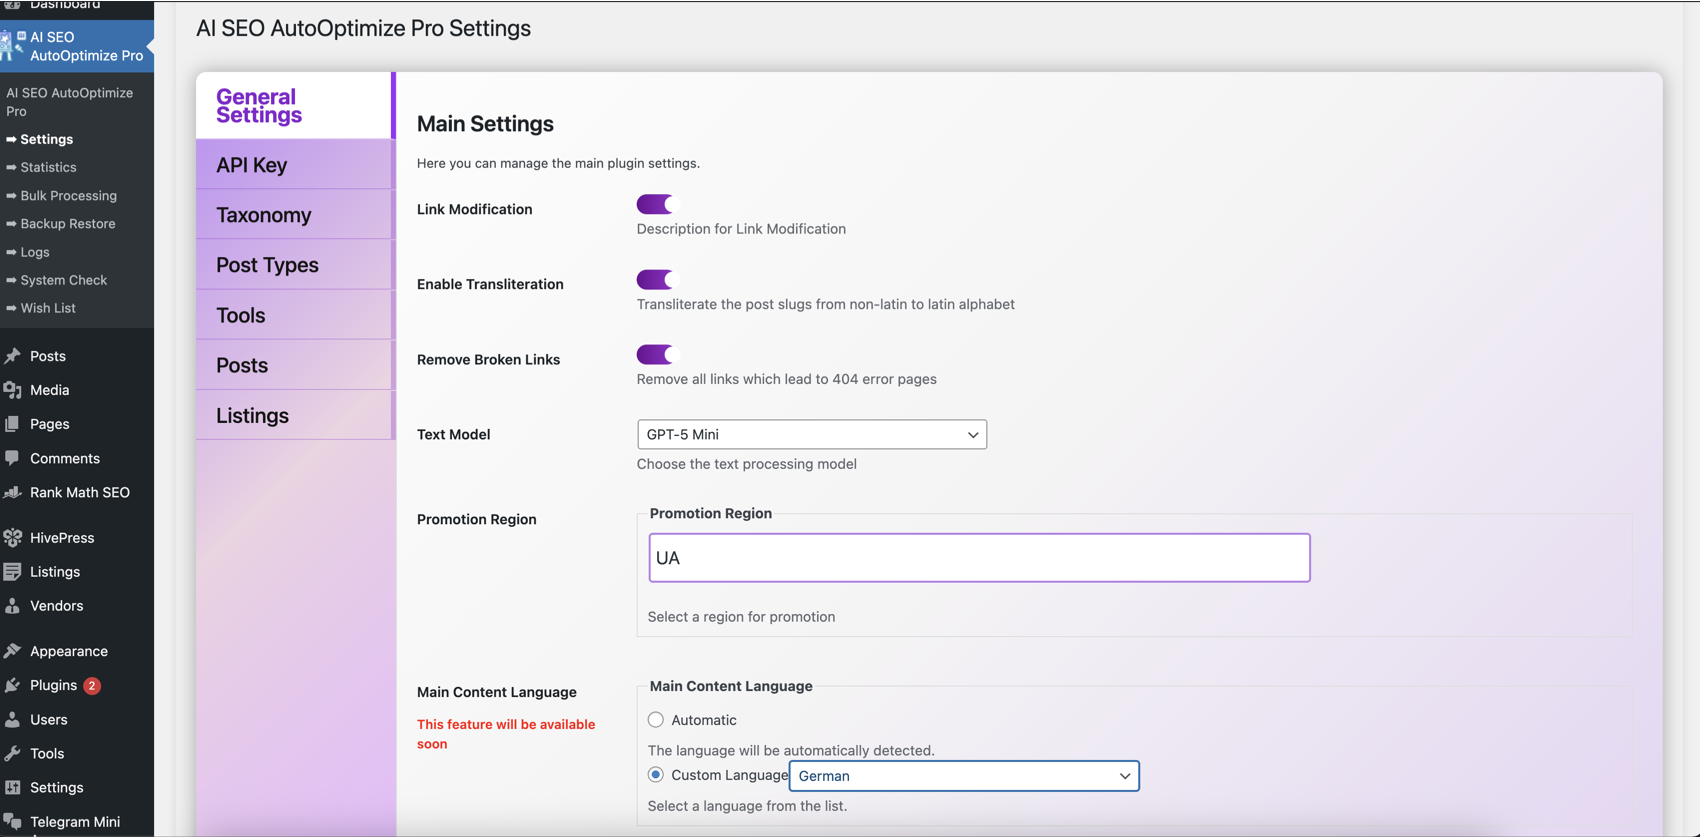Select the Automatic language radio button
The image size is (1701, 837).
click(x=656, y=720)
